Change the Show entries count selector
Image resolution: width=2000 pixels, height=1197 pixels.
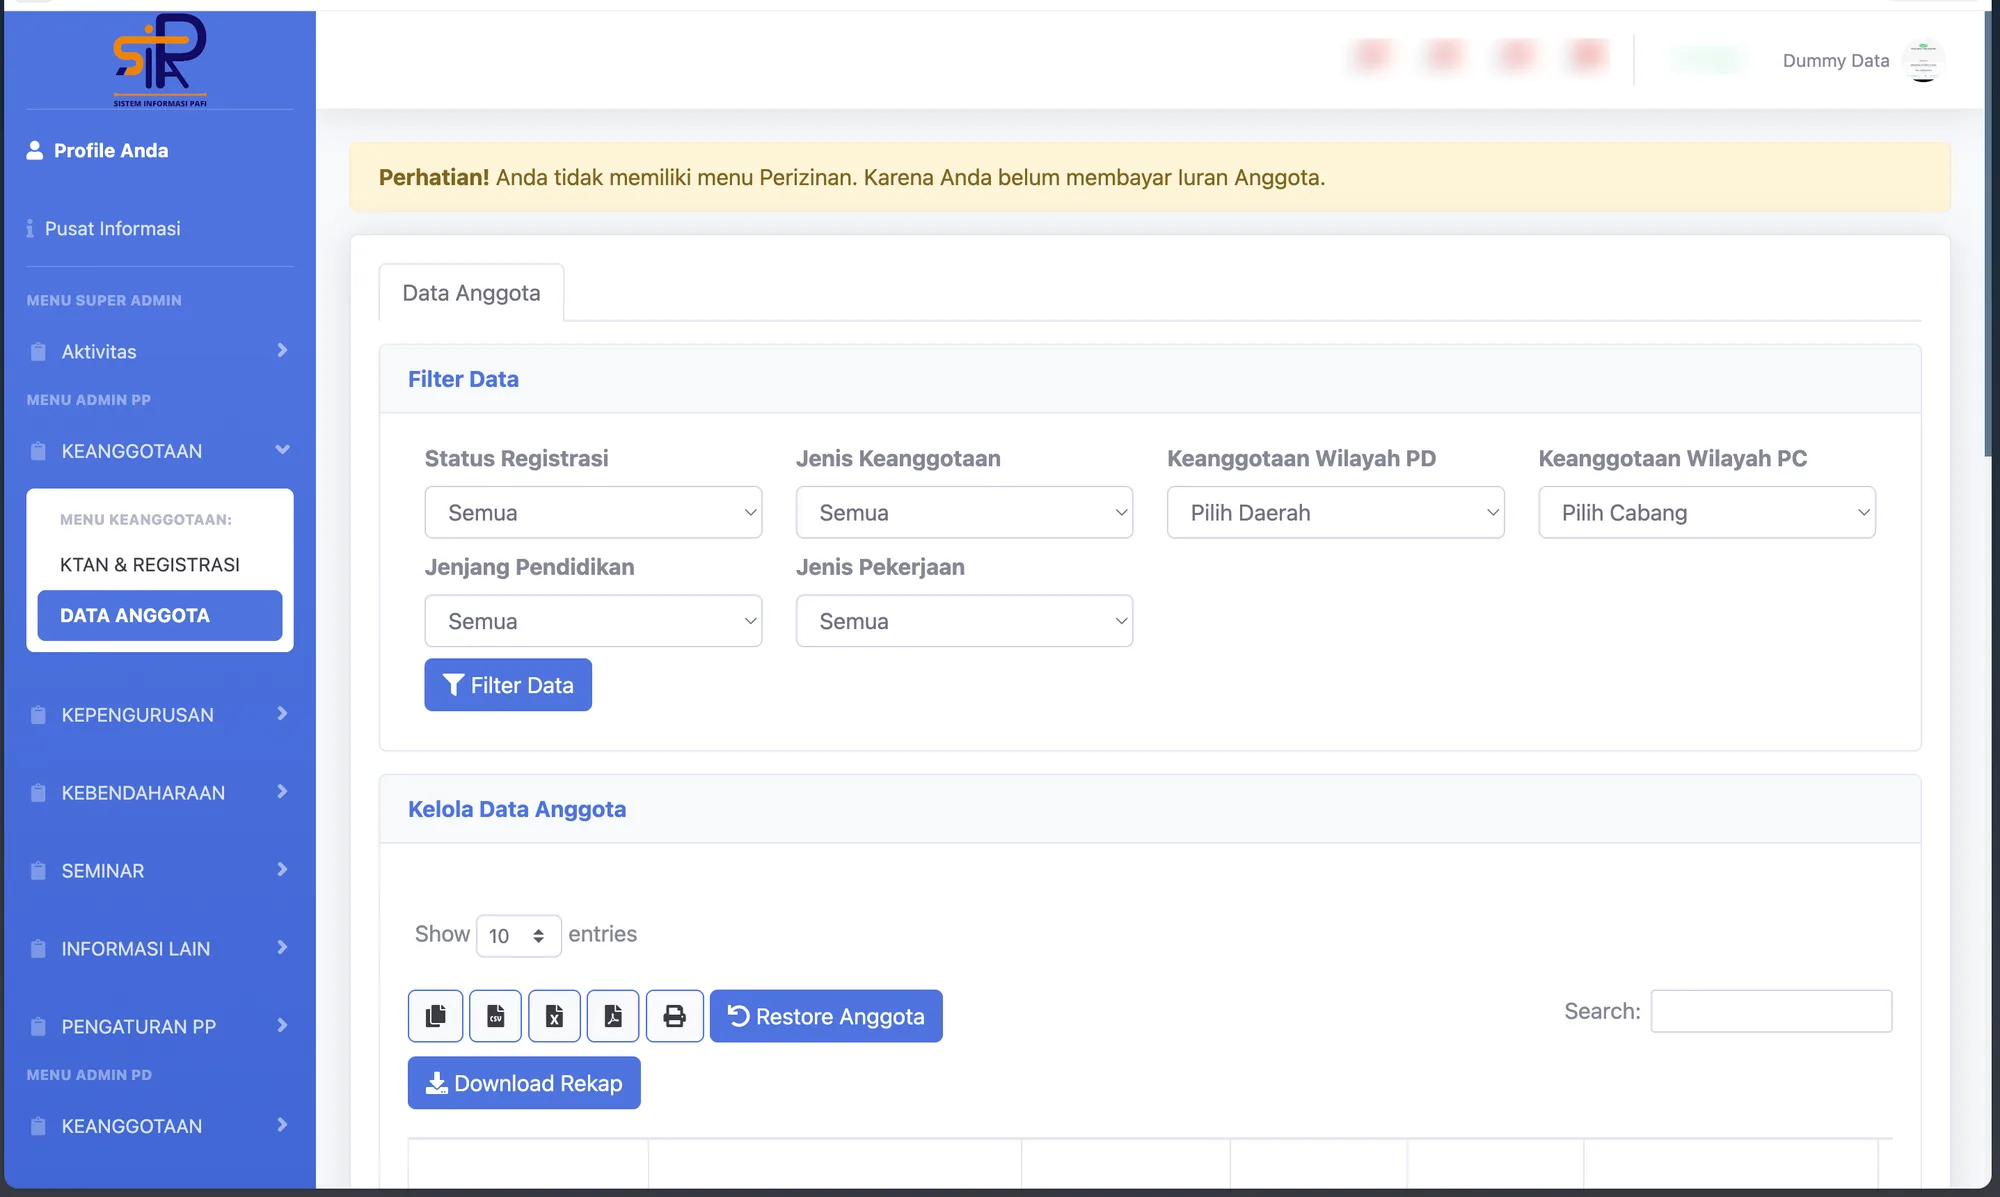coord(518,936)
